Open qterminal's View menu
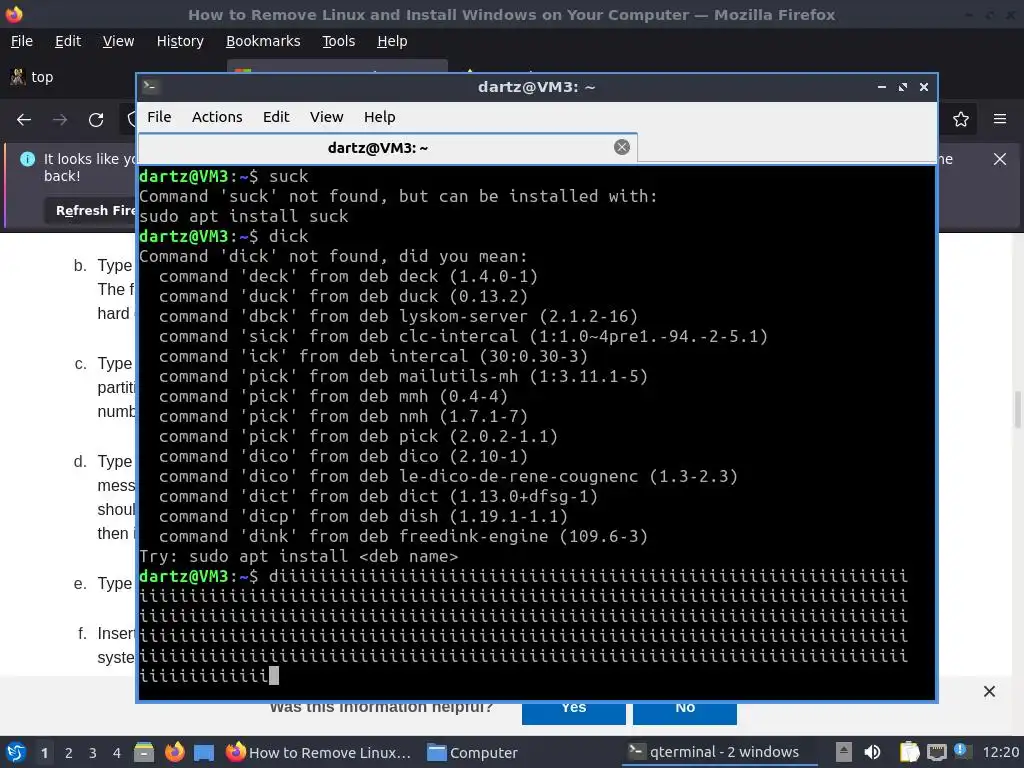 (x=327, y=117)
